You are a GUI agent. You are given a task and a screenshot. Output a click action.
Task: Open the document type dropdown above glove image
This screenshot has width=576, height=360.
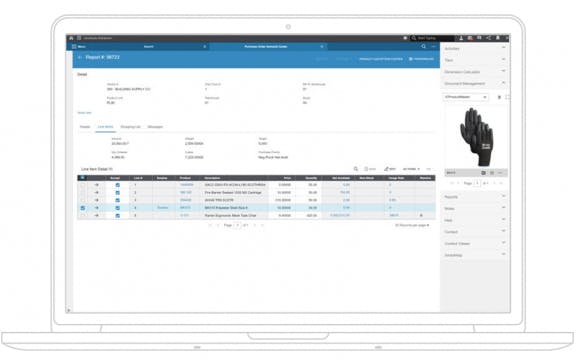pyautogui.click(x=466, y=97)
